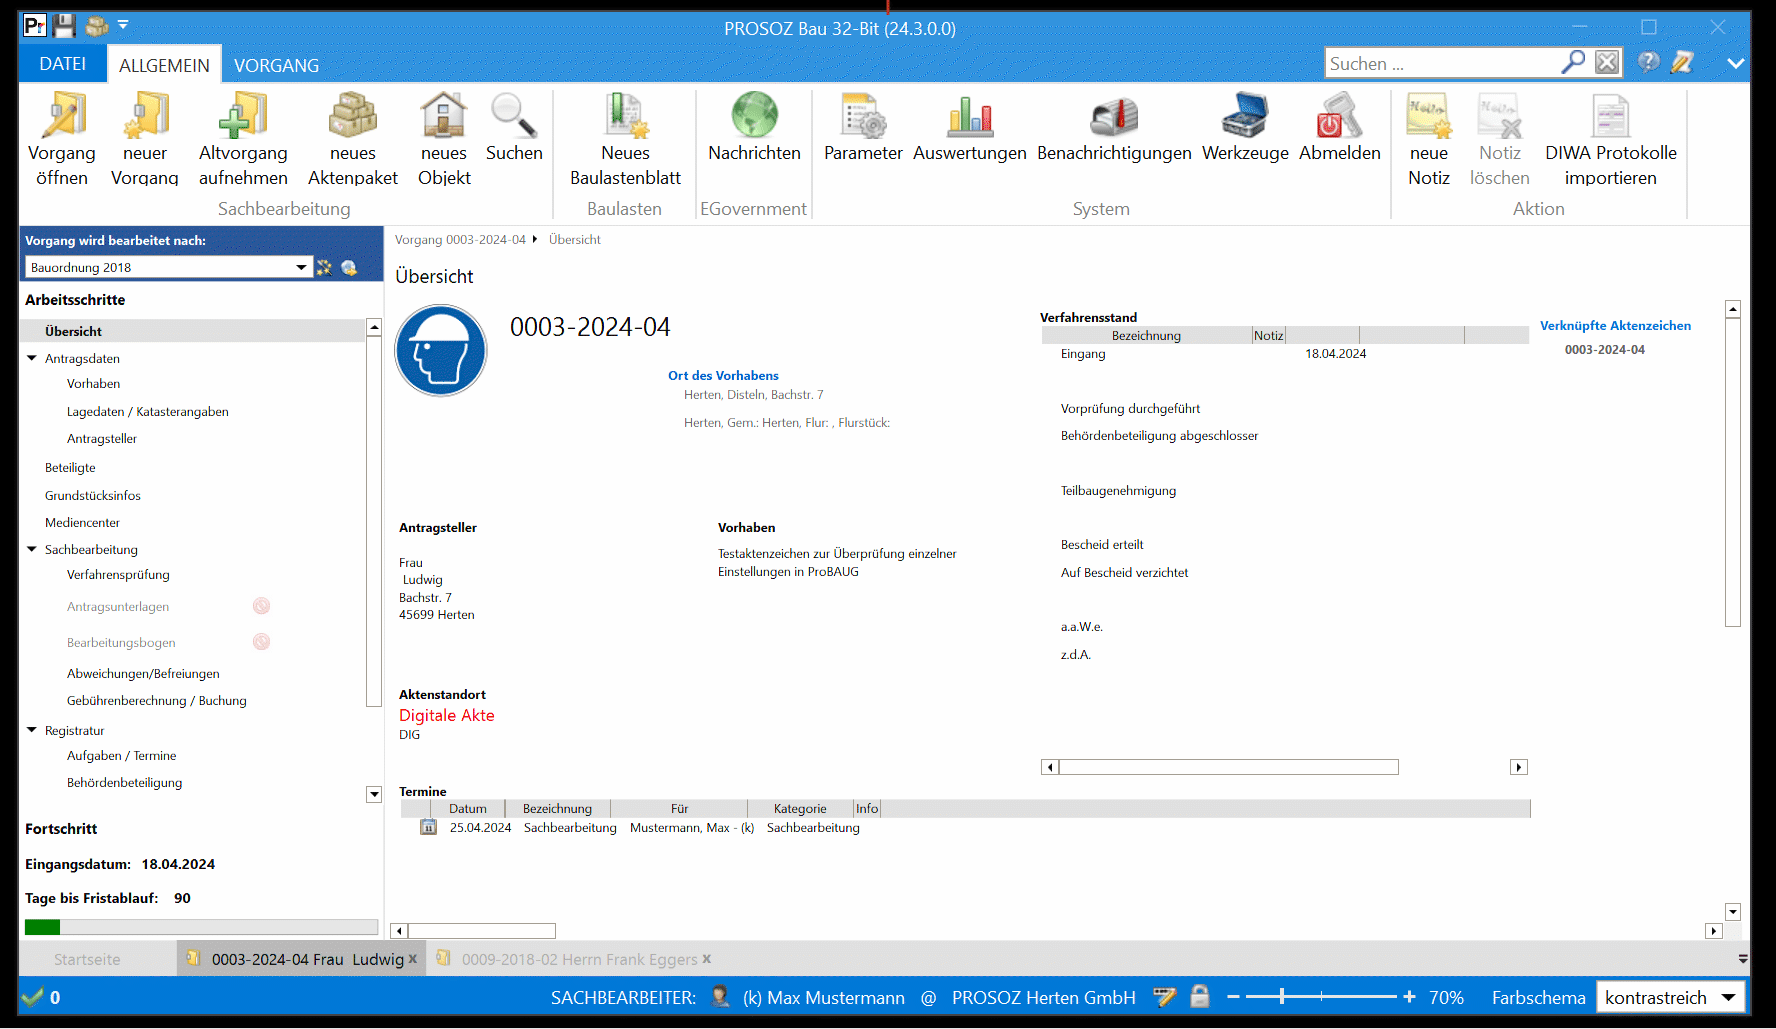
Task: Collapse the ribbon with chevron
Action: pos(1736,63)
